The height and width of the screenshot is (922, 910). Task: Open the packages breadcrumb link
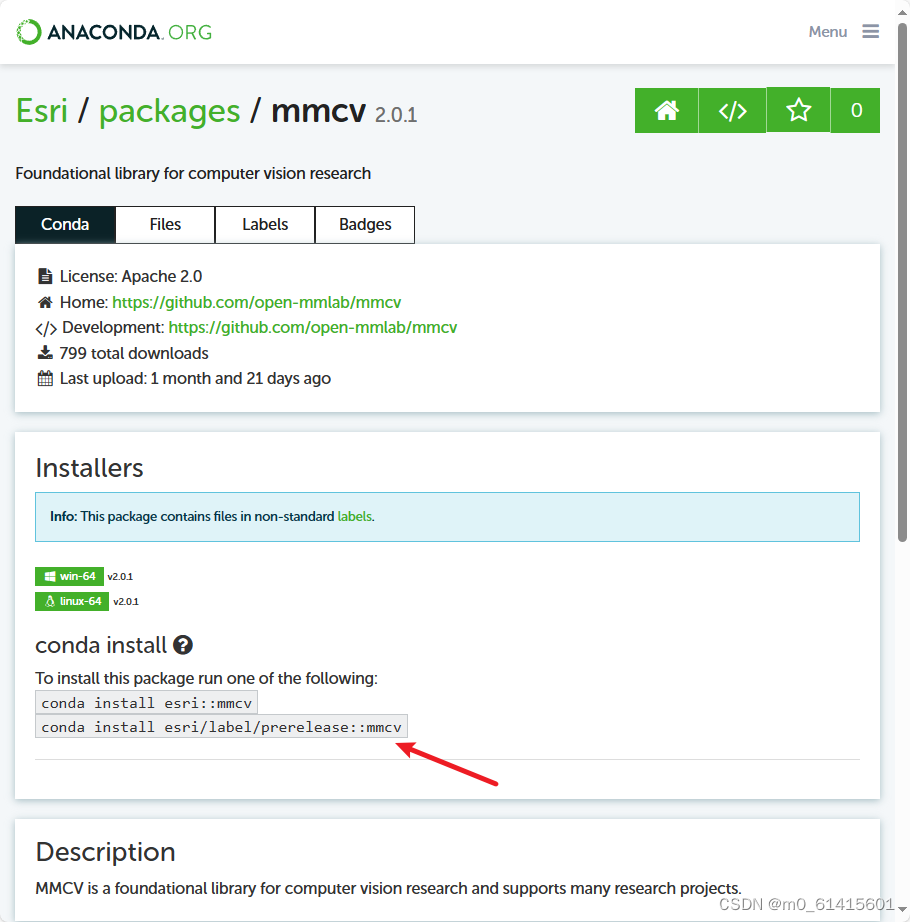click(169, 112)
